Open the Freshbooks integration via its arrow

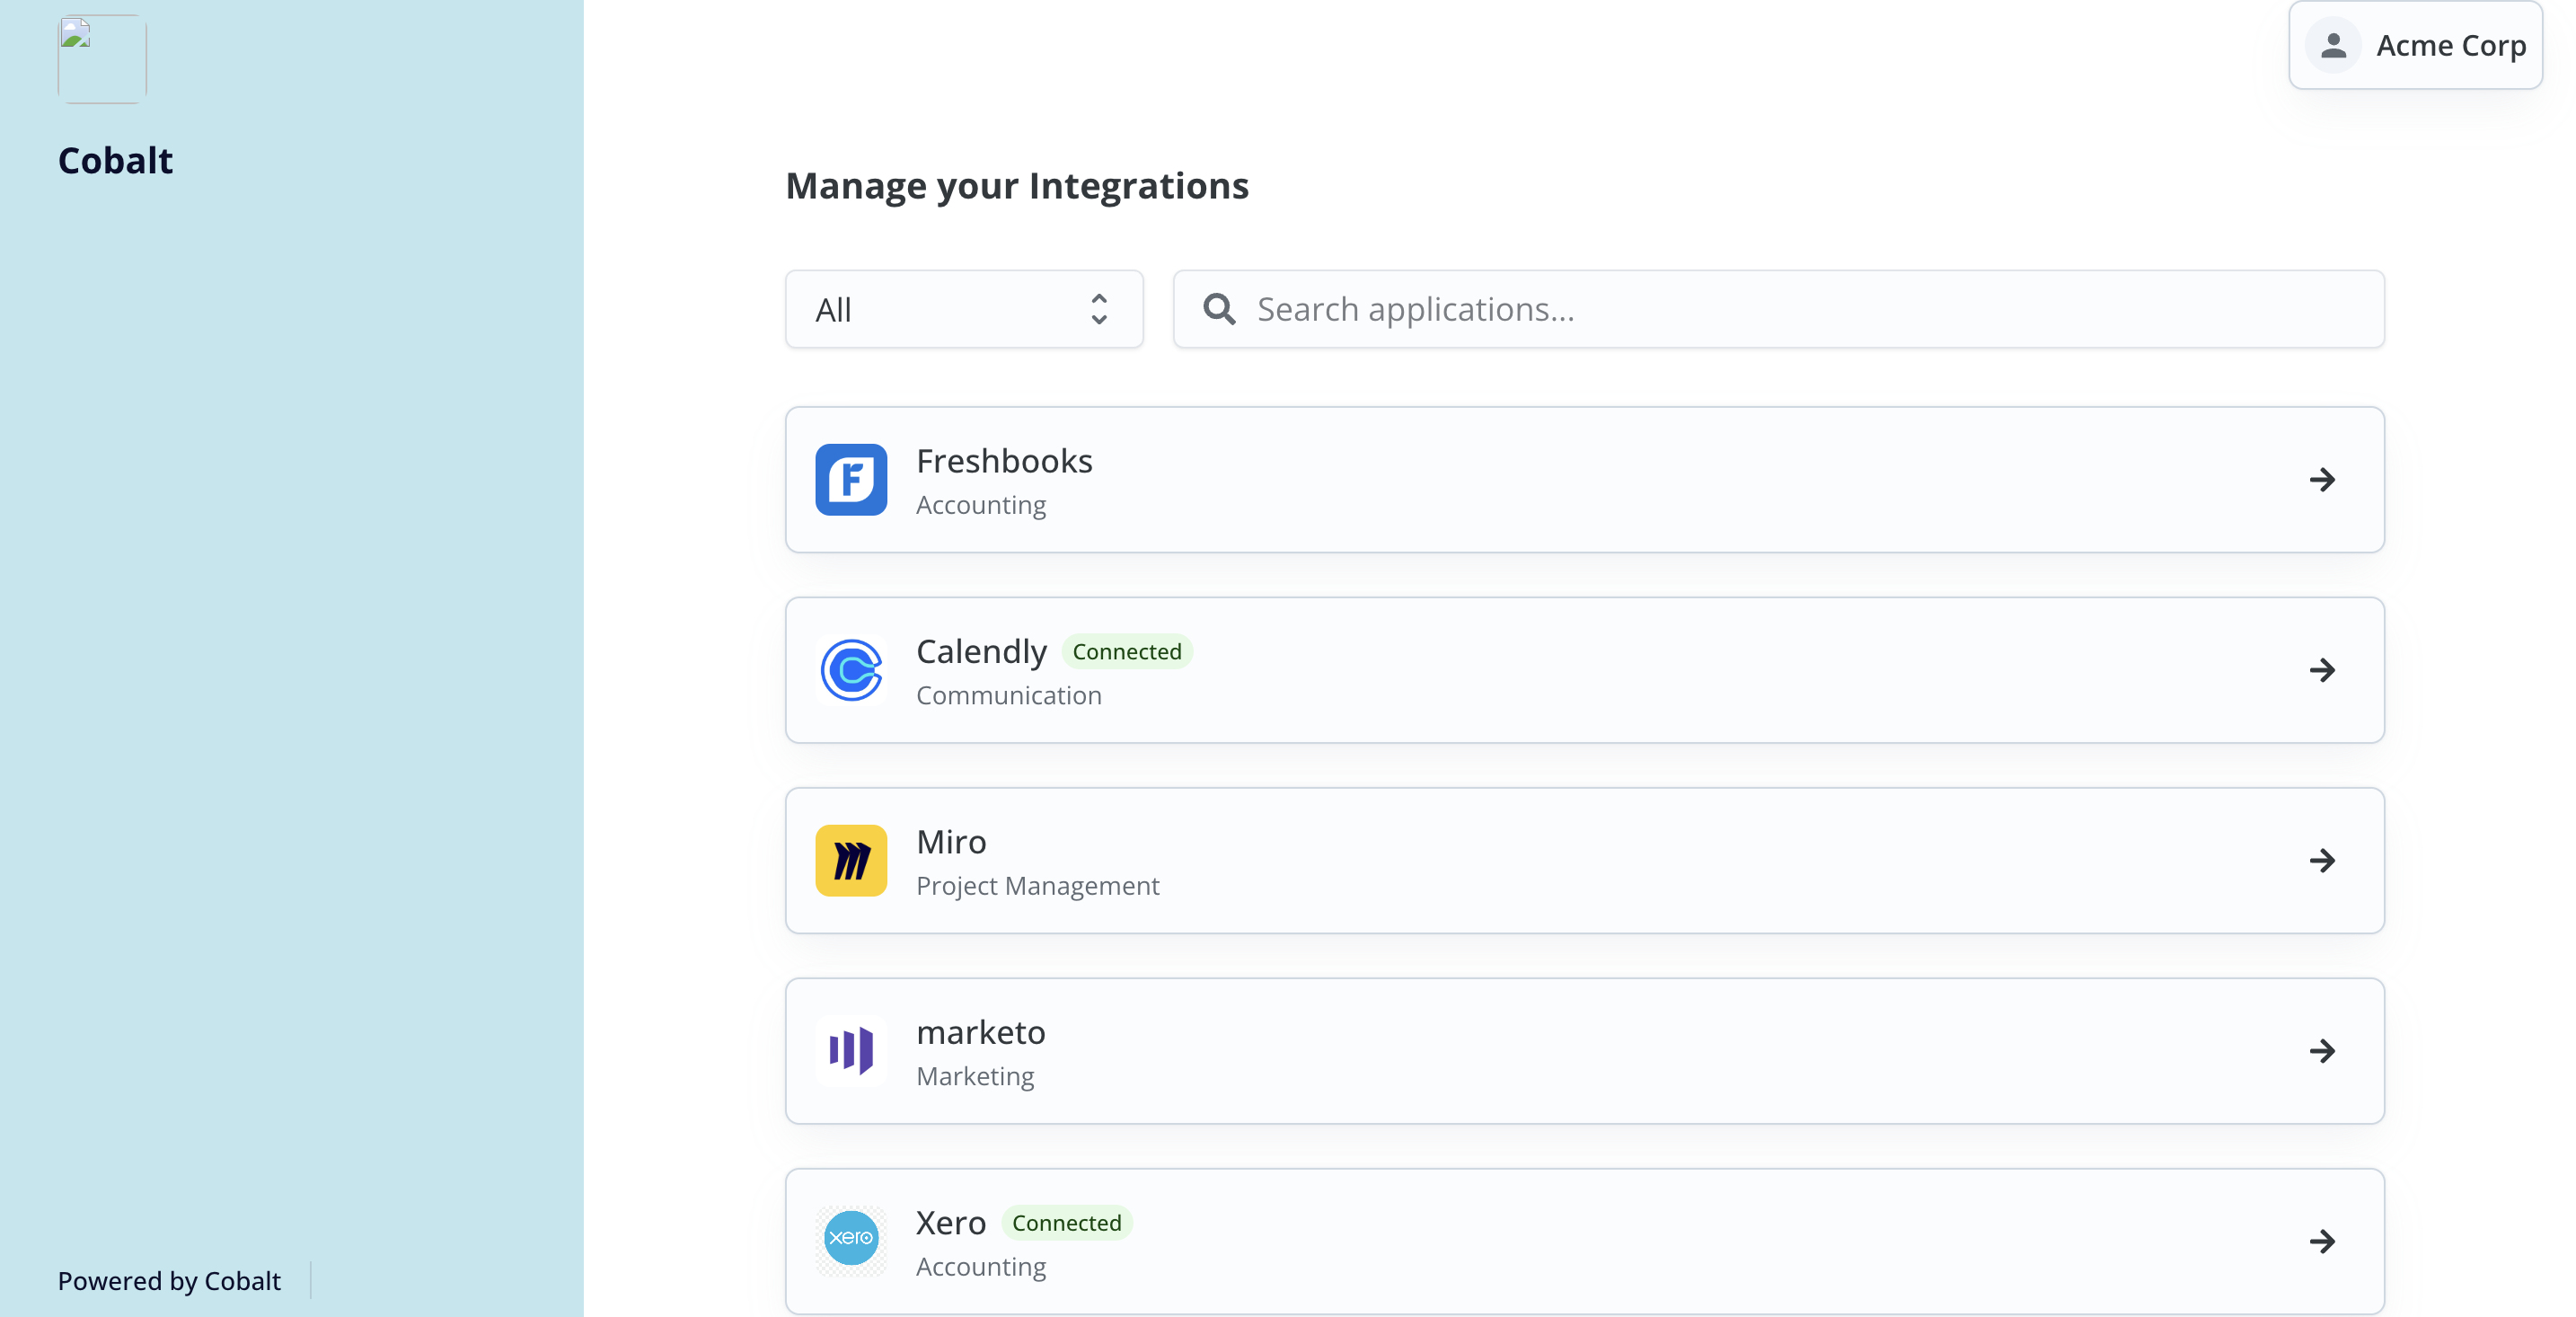pos(2324,480)
